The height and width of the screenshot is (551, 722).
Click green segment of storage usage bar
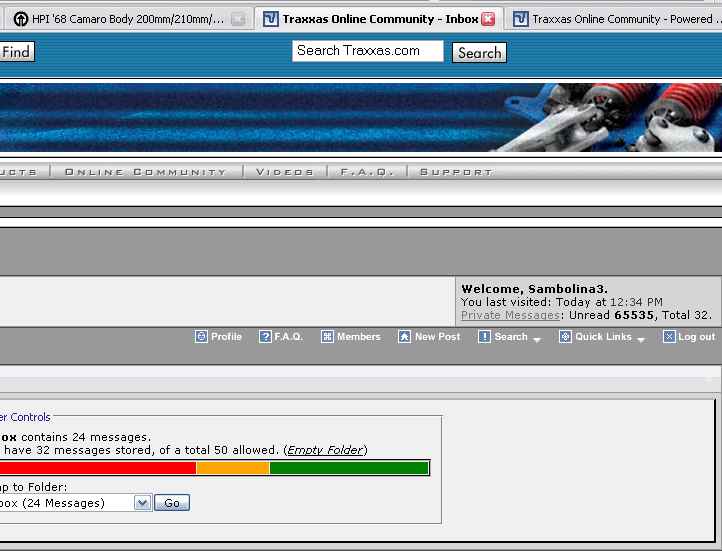(x=349, y=468)
